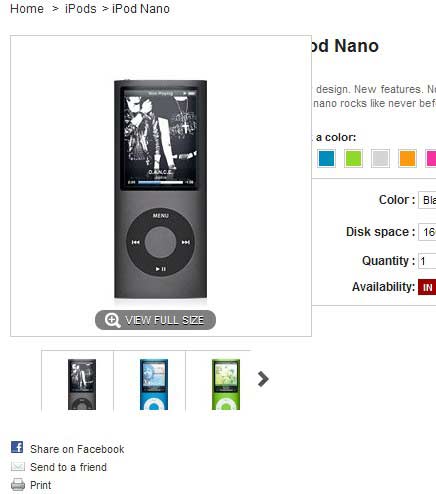This screenshot has width=436, height=494.
Task: Pick the orange color swatch
Action: pyautogui.click(x=407, y=158)
